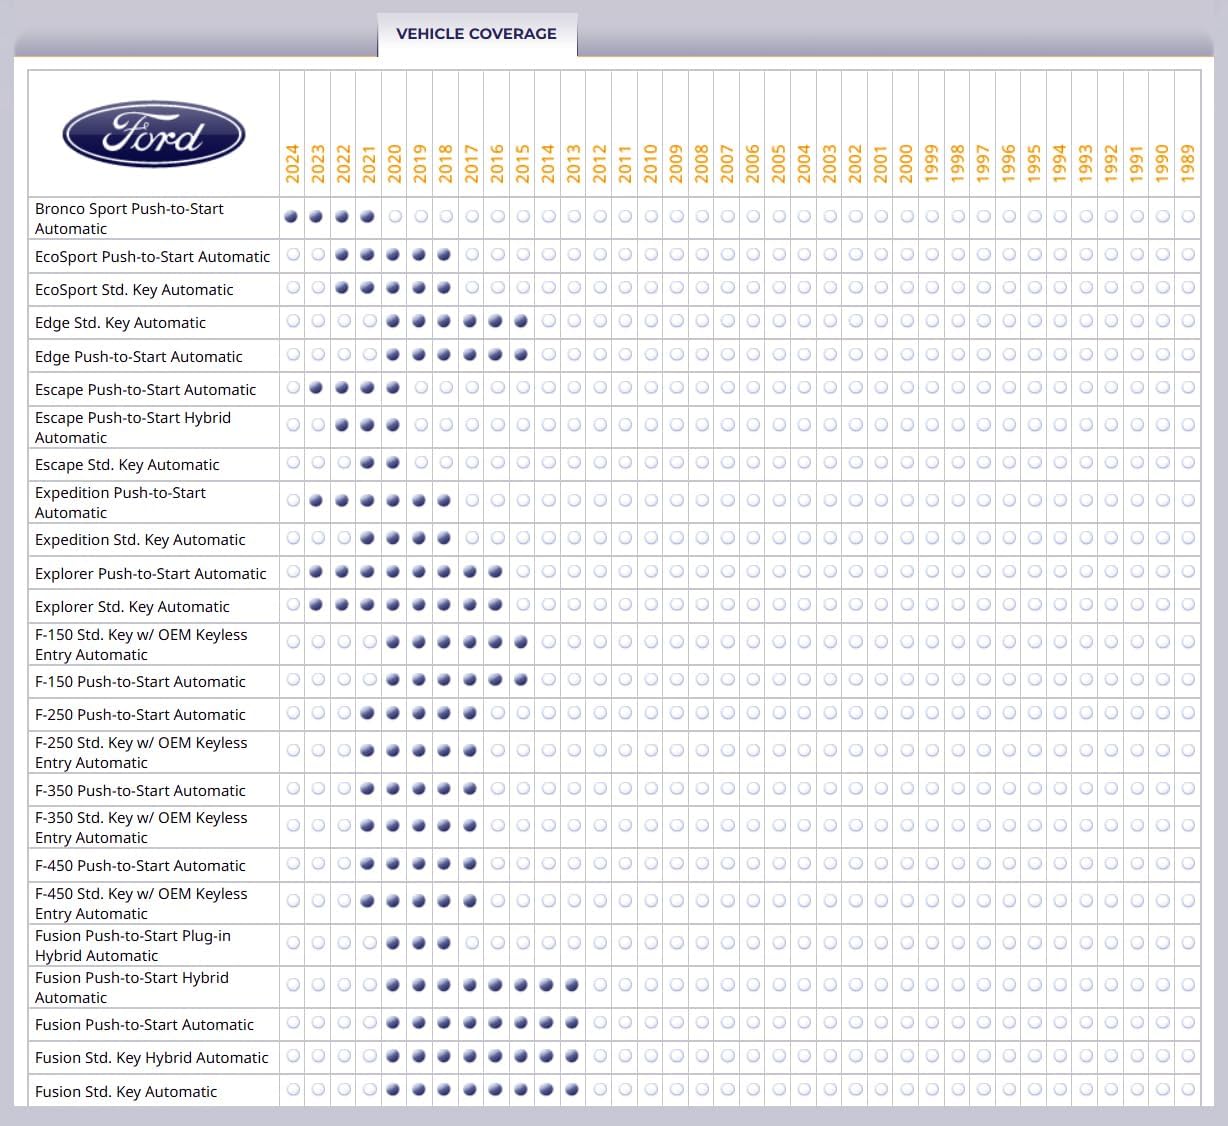Click F-250 Std. Key w/ OEM Keyless label

(141, 752)
